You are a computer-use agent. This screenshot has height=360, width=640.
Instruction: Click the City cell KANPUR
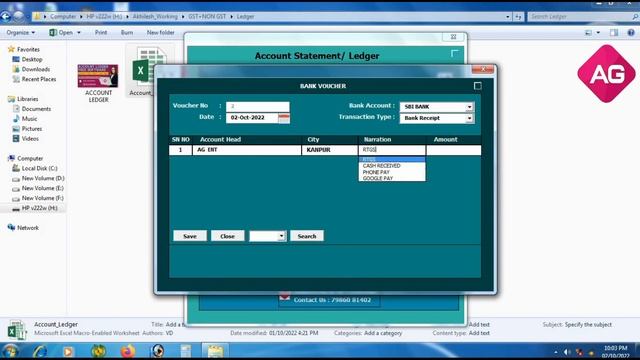pyautogui.click(x=330, y=150)
